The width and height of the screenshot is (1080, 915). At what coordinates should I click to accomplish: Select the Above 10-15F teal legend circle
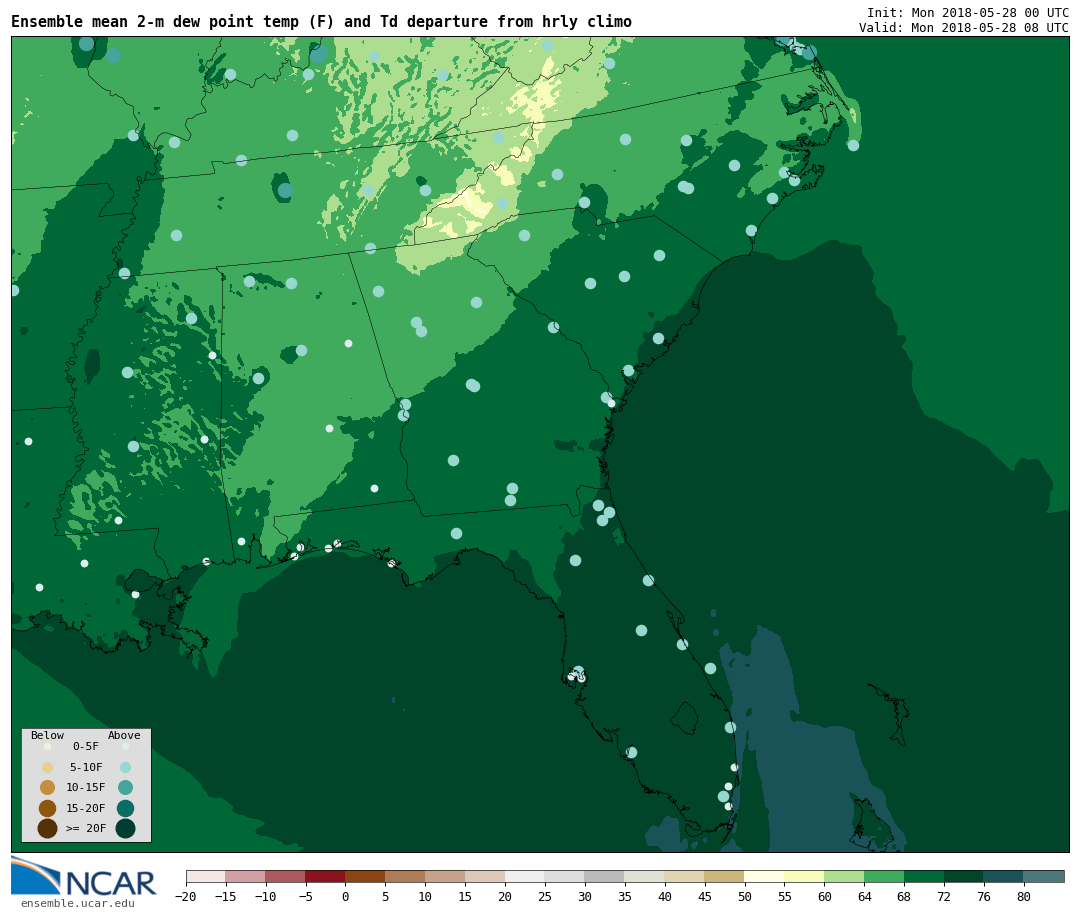click(x=125, y=788)
